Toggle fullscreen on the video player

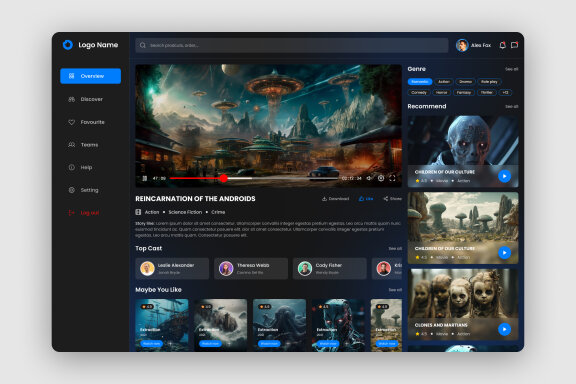pyautogui.click(x=392, y=178)
